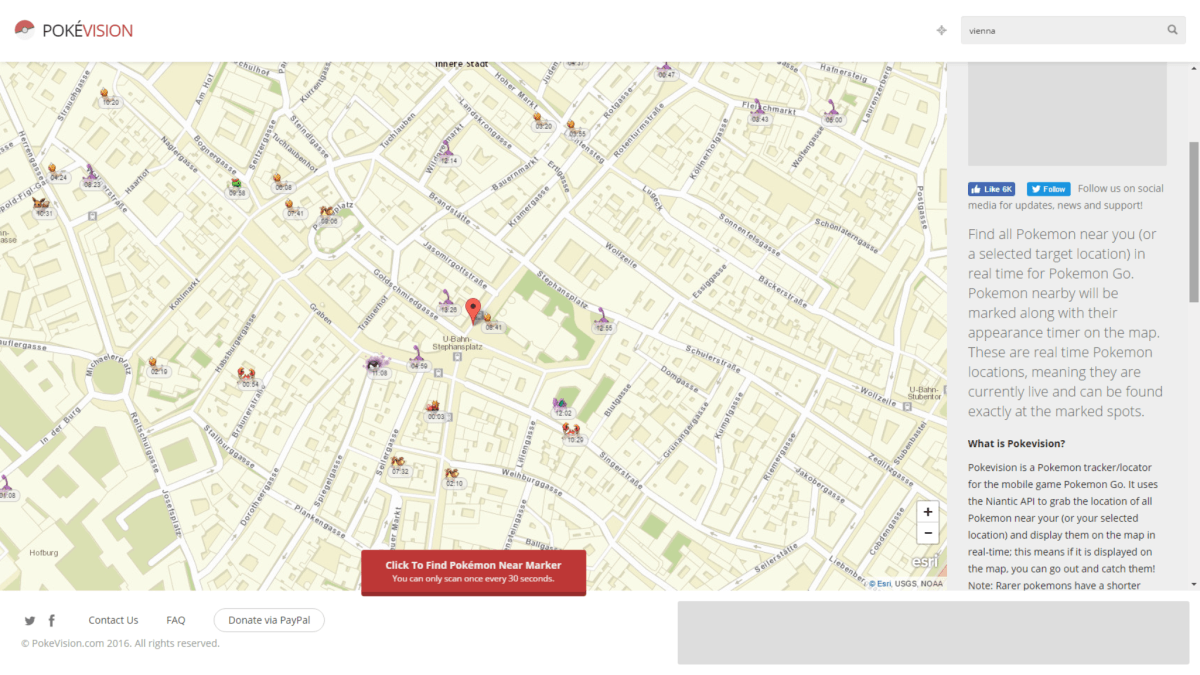
Task: Open the Contact Us link
Action: pyautogui.click(x=113, y=620)
